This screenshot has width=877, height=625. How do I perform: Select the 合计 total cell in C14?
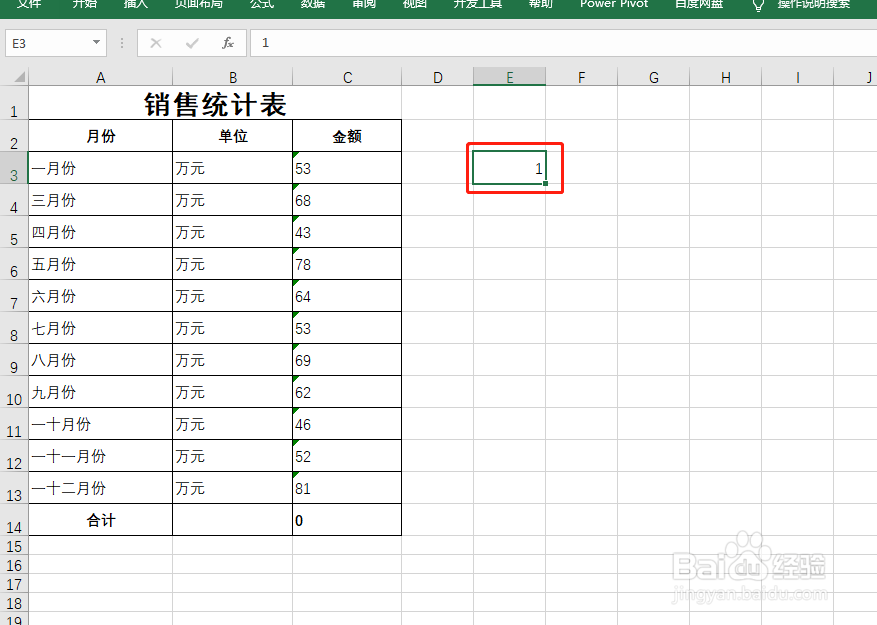click(347, 519)
